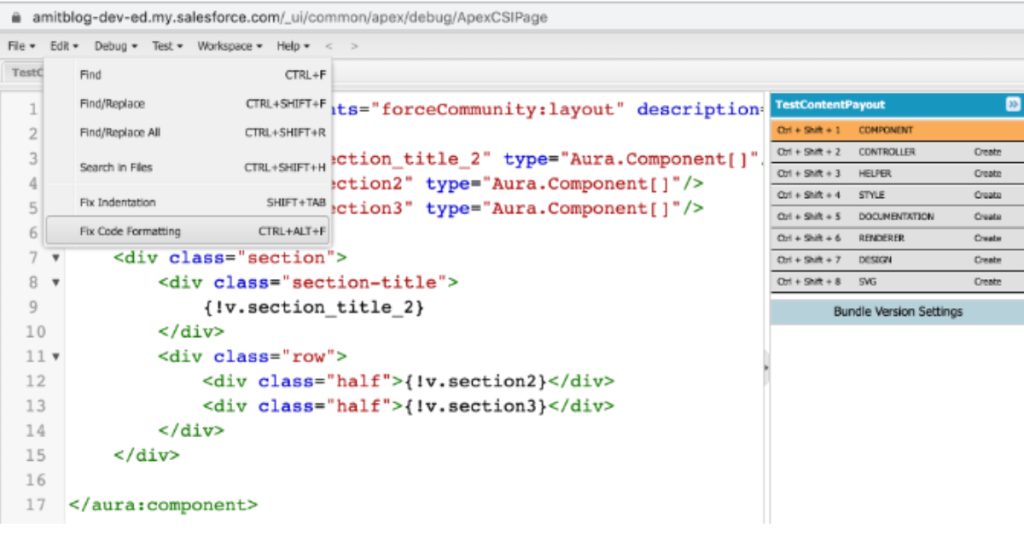
Task: Collapse the section-title div on line 8
Action: pyautogui.click(x=55, y=283)
